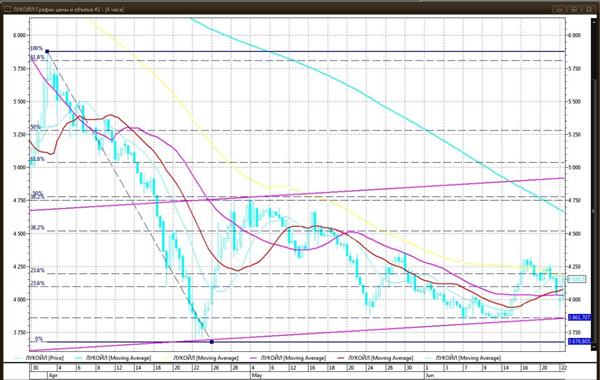
Task: Click the 38.2% label near 4 500
Action: tap(38, 228)
